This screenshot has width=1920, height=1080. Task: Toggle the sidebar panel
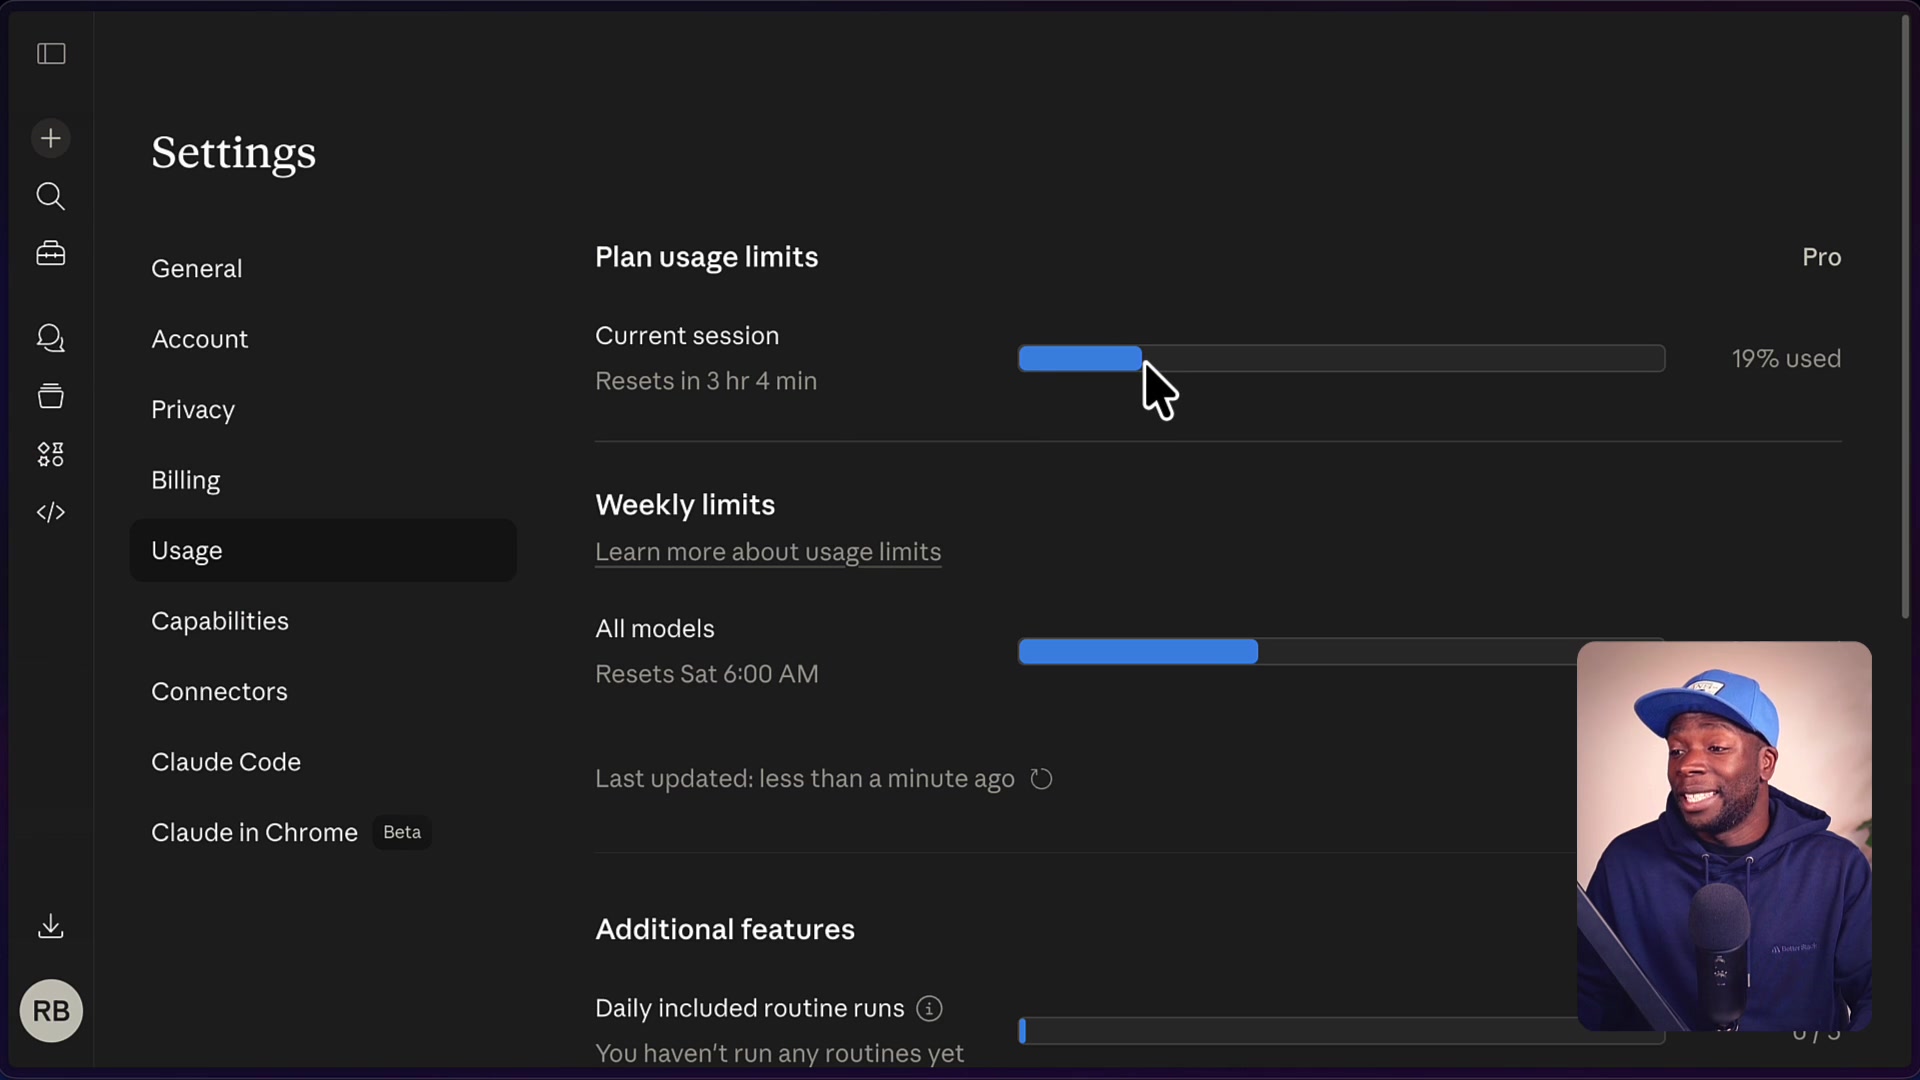pos(50,54)
